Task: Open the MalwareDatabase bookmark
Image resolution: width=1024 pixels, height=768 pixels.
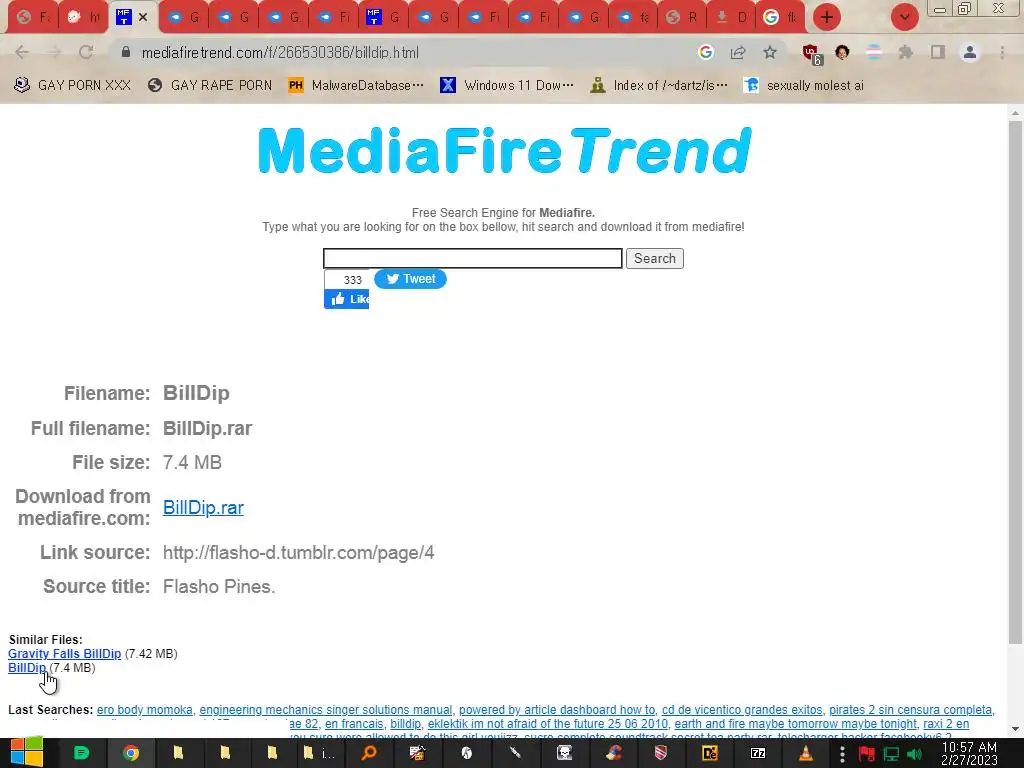Action: click(x=356, y=85)
